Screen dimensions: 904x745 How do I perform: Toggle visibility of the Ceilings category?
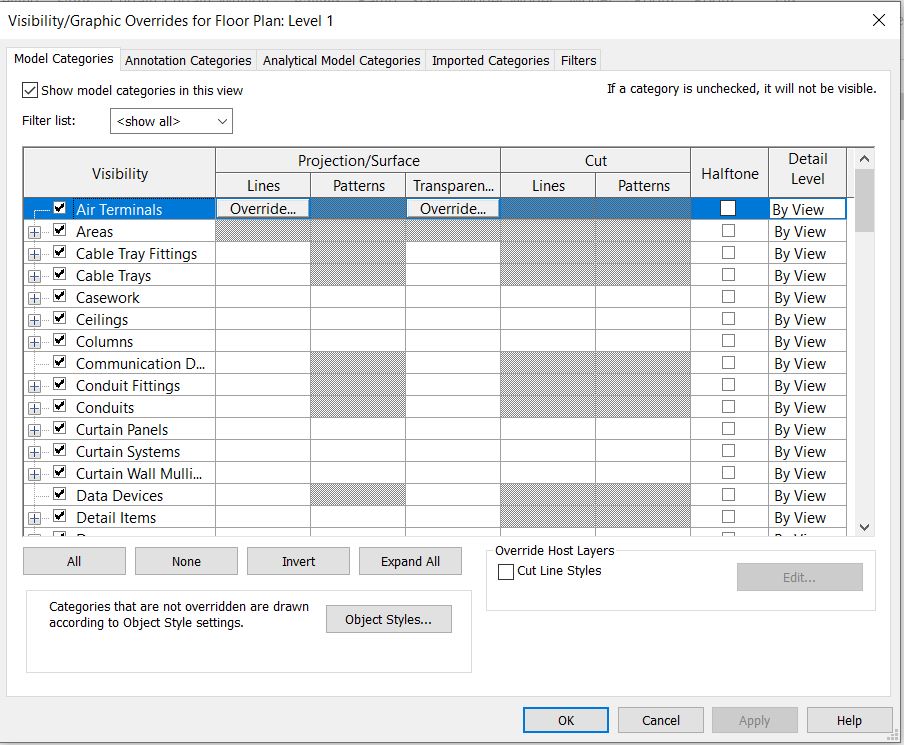coord(58,319)
